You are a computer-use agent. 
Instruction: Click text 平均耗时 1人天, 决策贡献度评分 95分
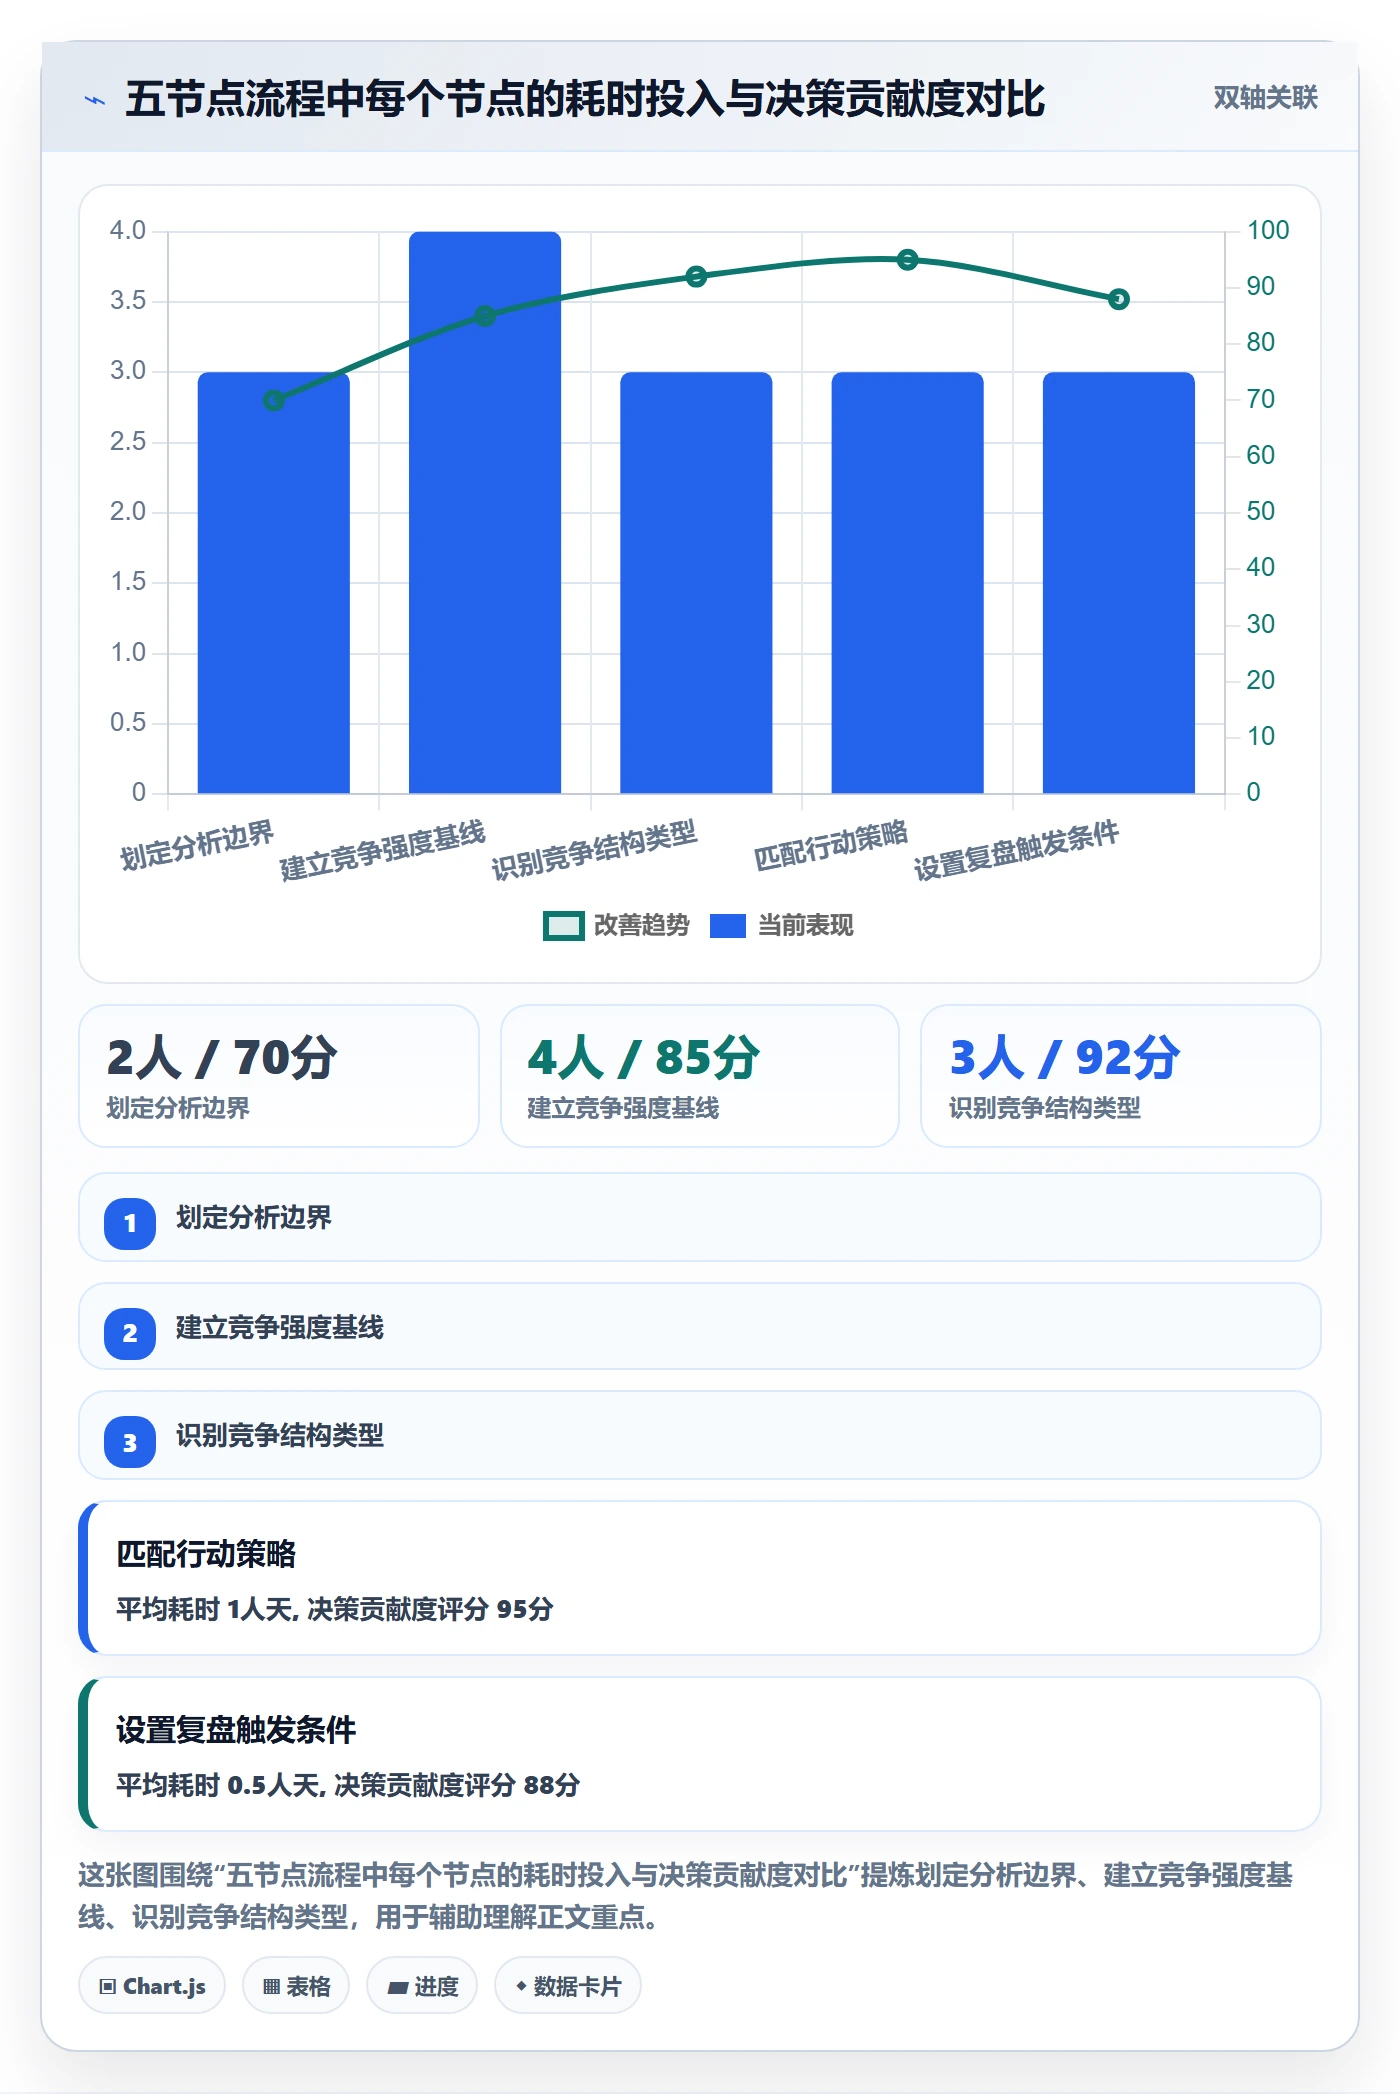pyautogui.click(x=335, y=1609)
